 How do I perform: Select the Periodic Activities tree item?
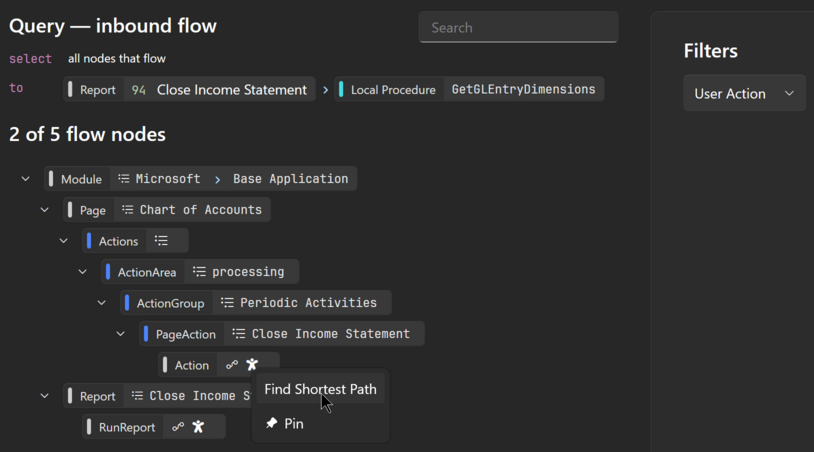(256, 303)
